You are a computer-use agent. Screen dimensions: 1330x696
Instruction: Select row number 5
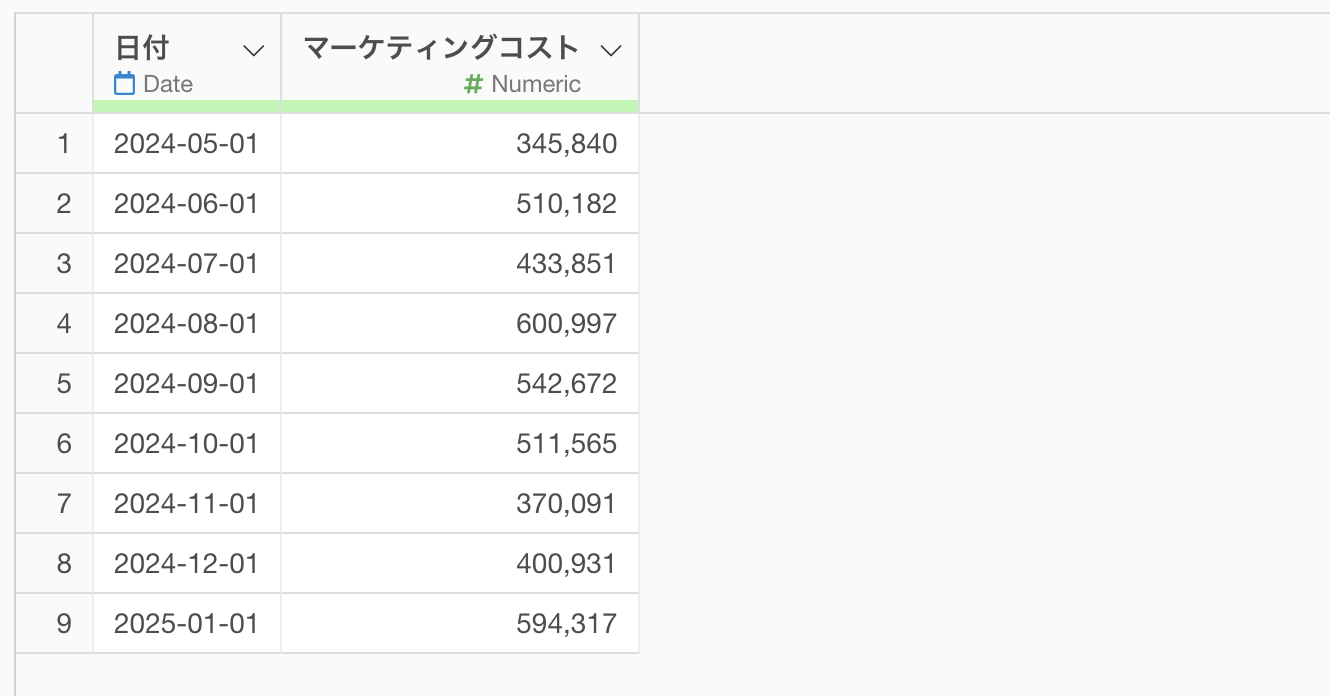click(x=64, y=384)
